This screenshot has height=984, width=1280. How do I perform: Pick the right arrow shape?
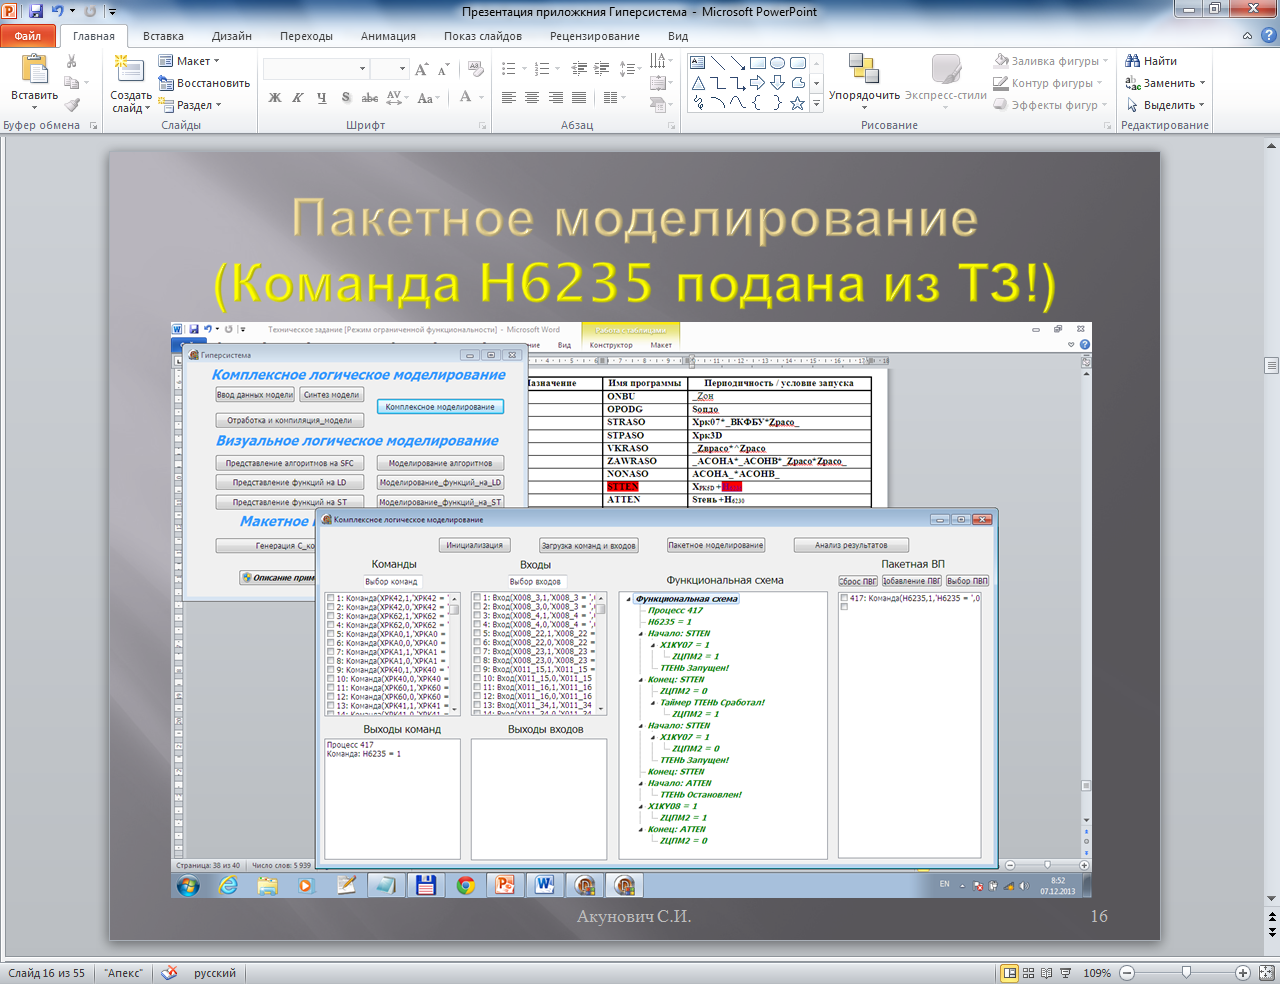coord(757,82)
